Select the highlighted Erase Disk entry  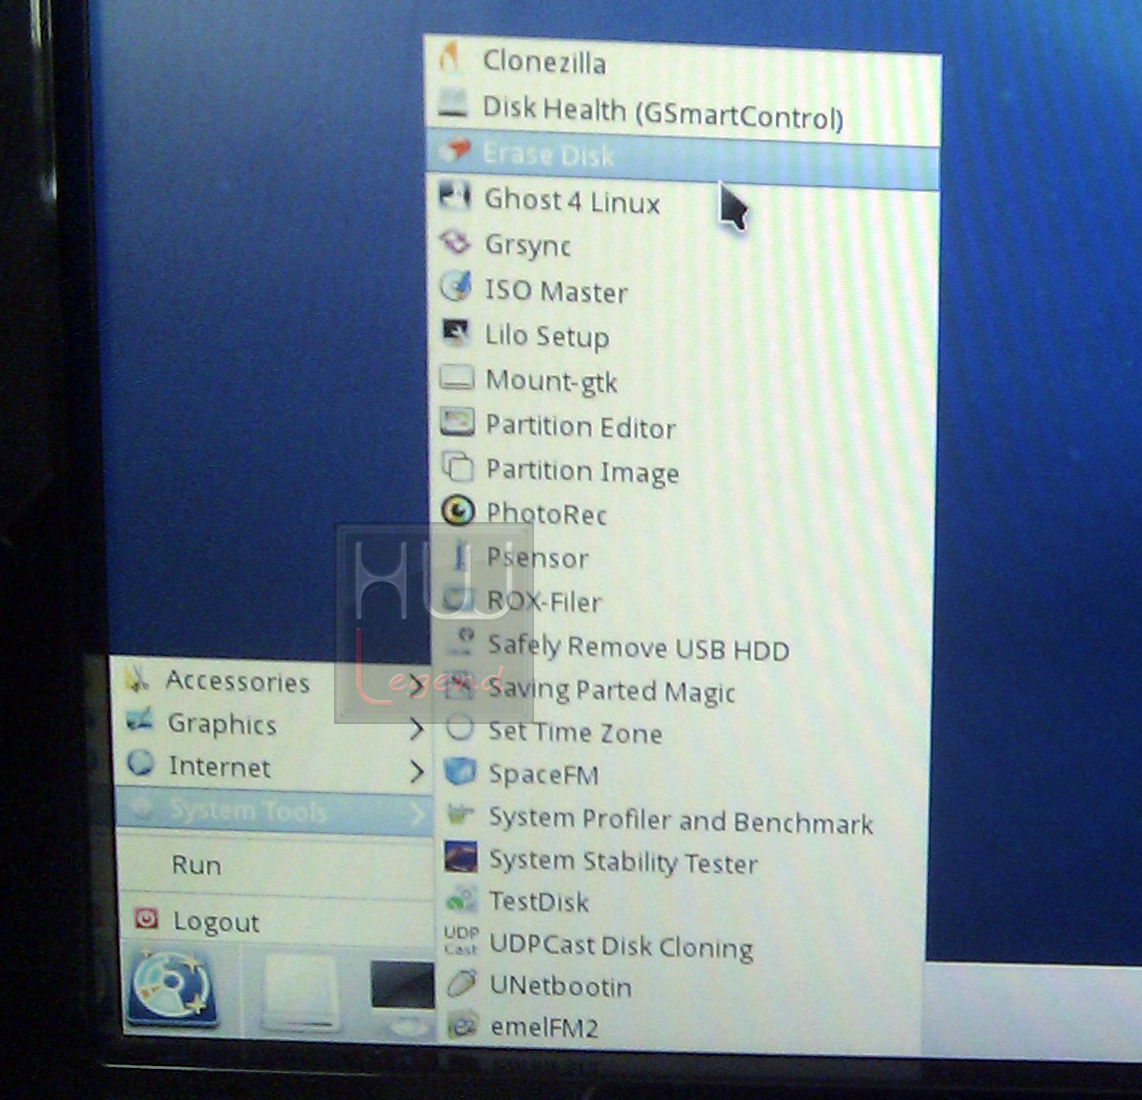(x=682, y=158)
